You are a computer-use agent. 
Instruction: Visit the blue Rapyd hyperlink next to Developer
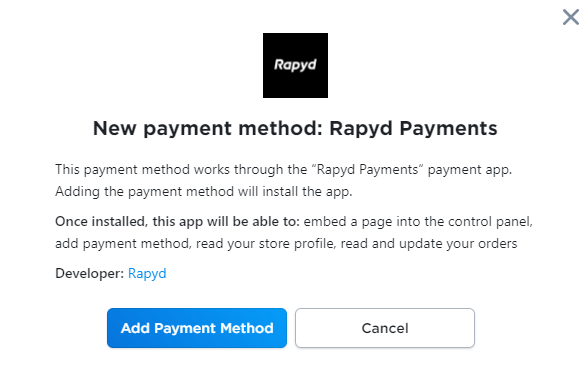pyautogui.click(x=147, y=273)
